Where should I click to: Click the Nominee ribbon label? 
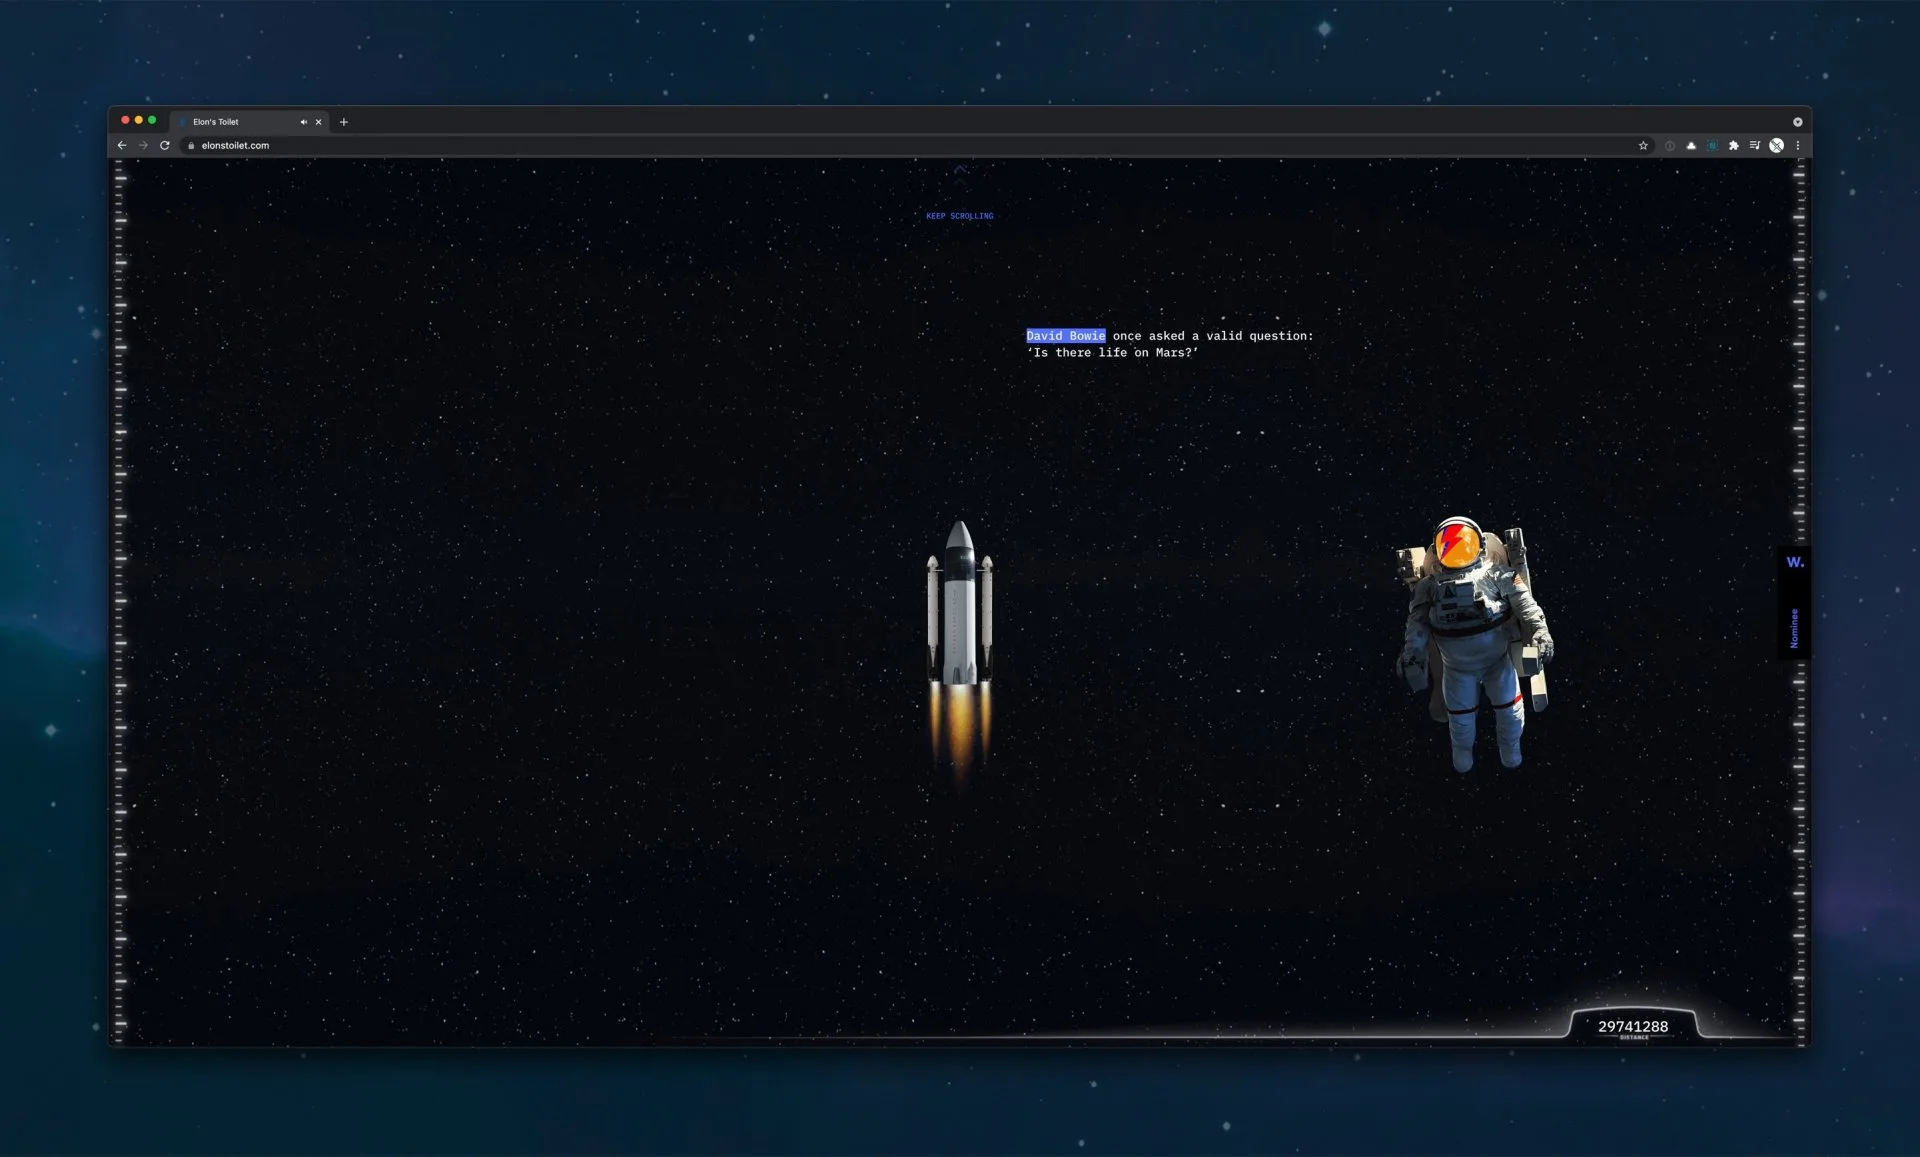[x=1794, y=628]
